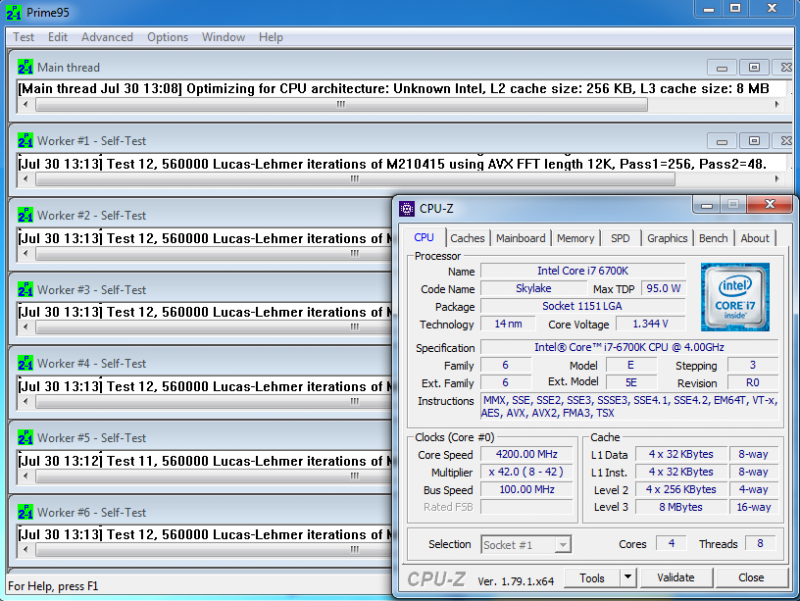This screenshot has width=800, height=601.
Task: Click the Worker #5 Test 11 log line
Action: click(x=205, y=461)
